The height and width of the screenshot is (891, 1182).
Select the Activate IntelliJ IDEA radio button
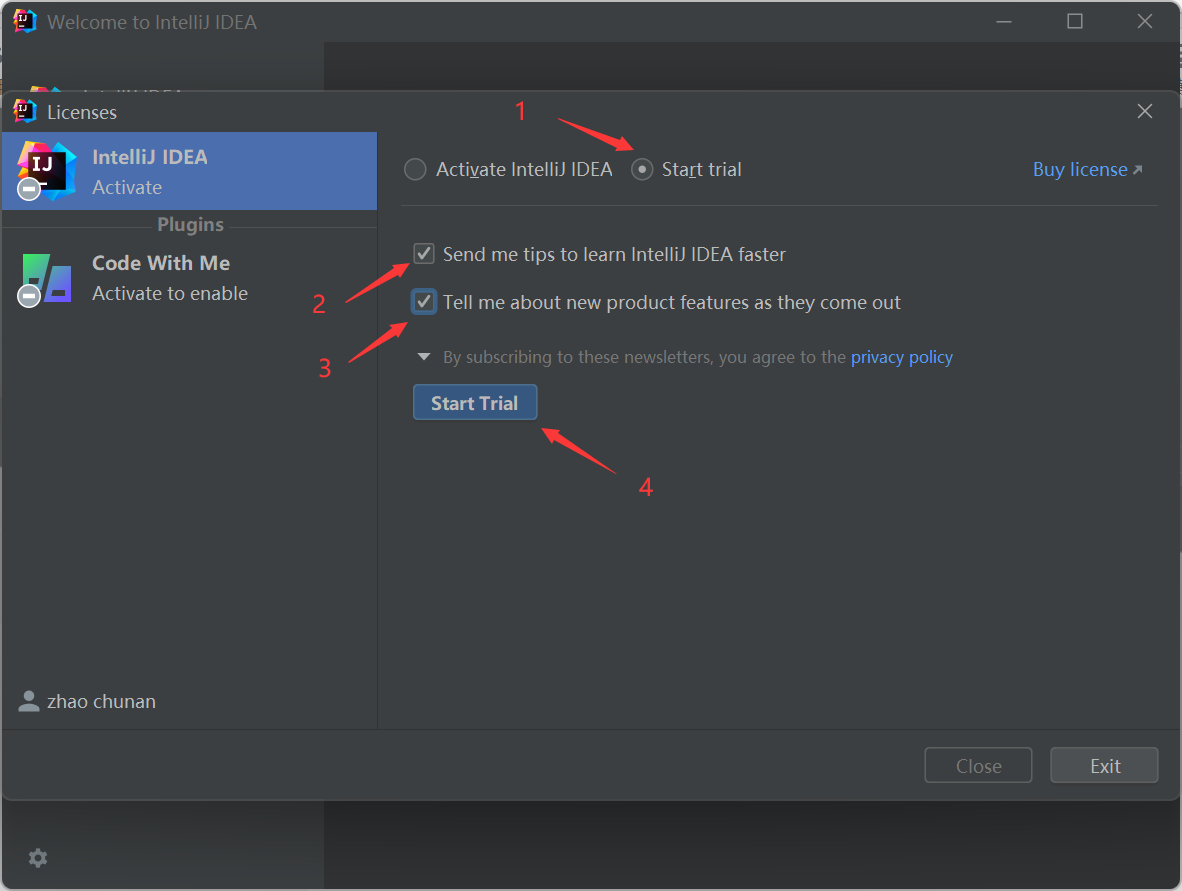click(415, 169)
